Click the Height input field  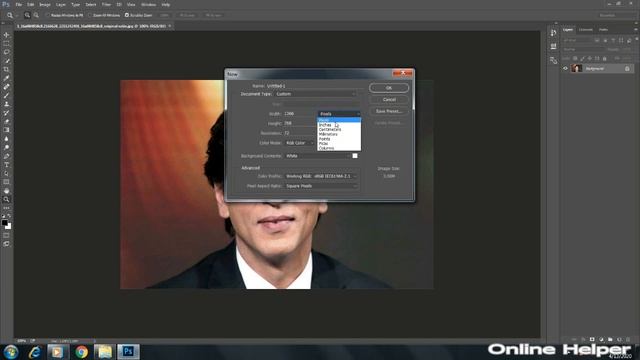coord(300,123)
